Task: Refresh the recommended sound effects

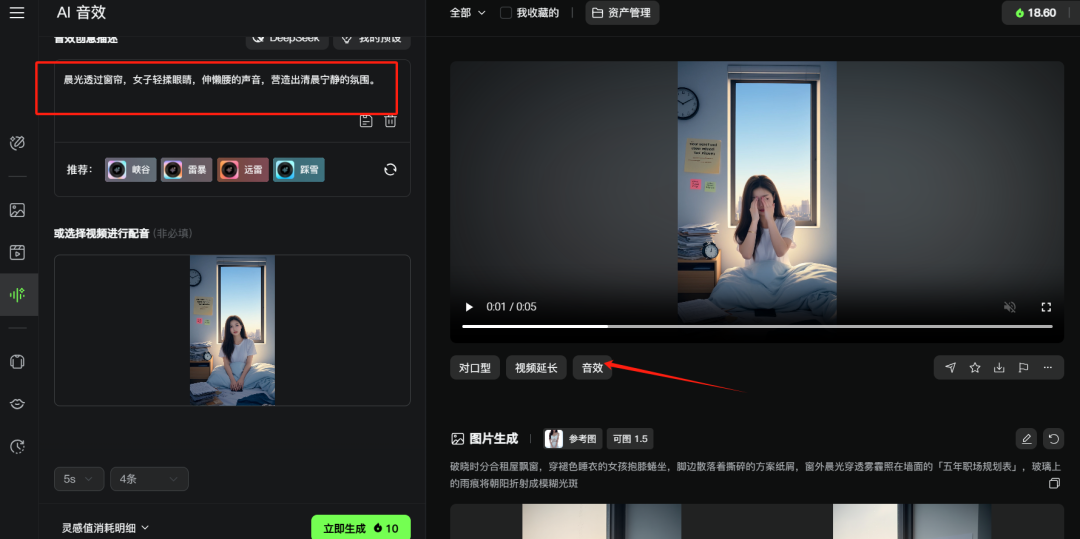Action: [x=391, y=169]
